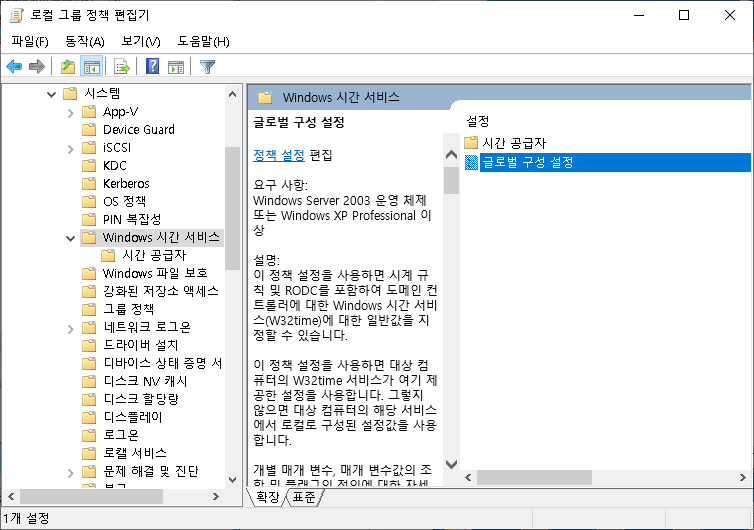
Task: Click the Back arrow toolbar icon
Action: (14, 67)
